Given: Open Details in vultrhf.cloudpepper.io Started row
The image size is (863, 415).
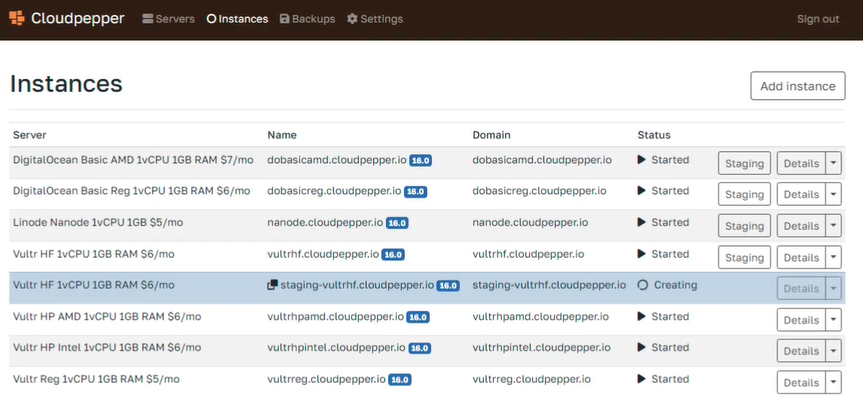Looking at the screenshot, I should (x=801, y=257).
